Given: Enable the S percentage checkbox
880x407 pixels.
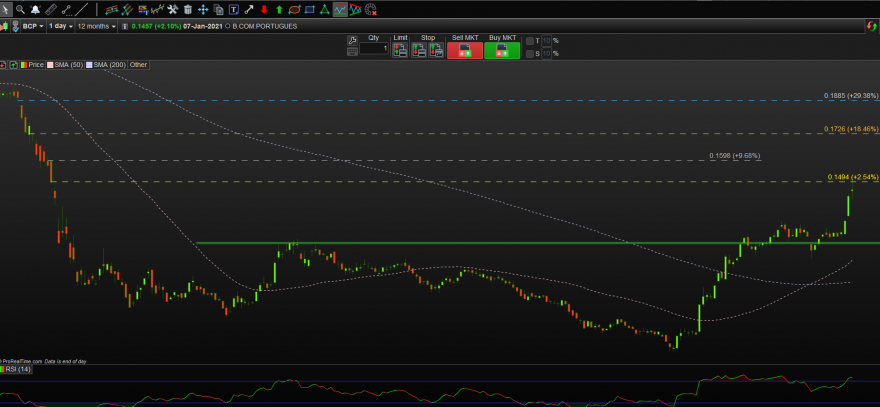Looking at the screenshot, I should tap(530, 54).
